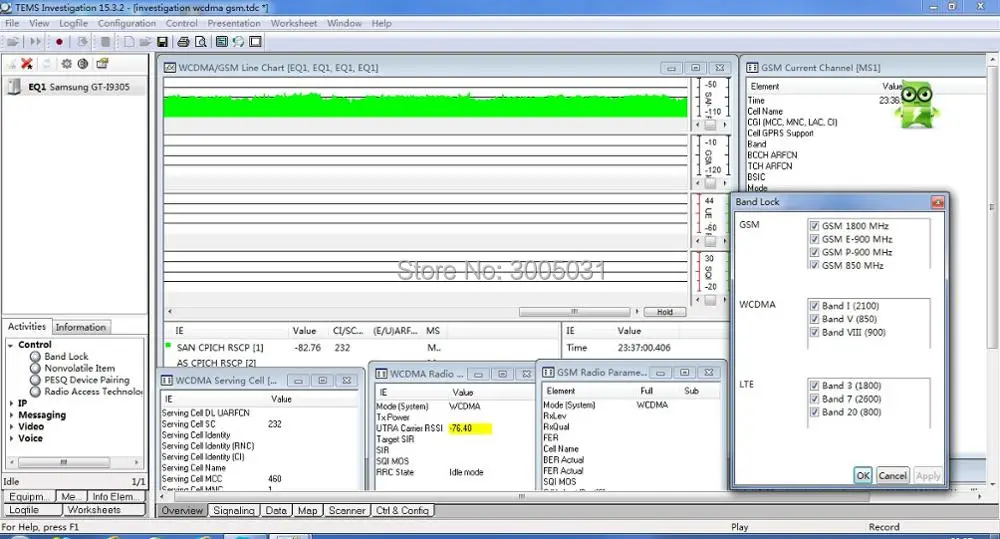
Task: Close the Band Lock dialog
Action: (938, 202)
